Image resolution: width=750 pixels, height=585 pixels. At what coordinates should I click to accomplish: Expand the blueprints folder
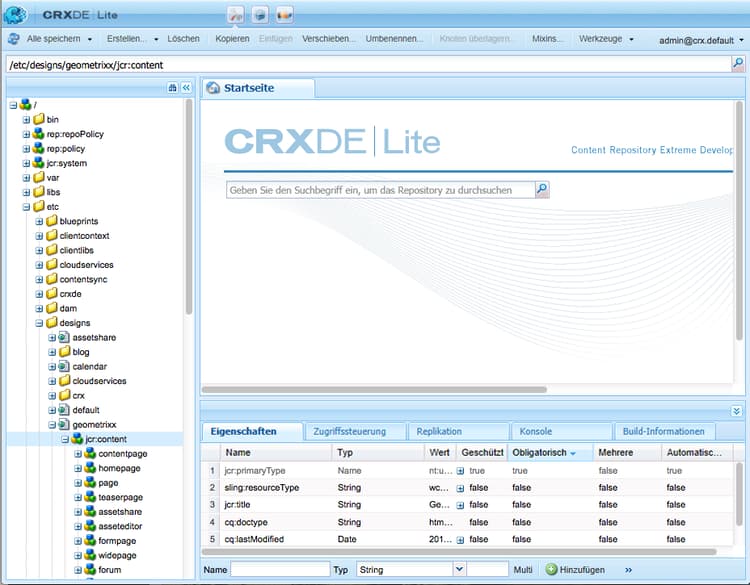(x=39, y=221)
